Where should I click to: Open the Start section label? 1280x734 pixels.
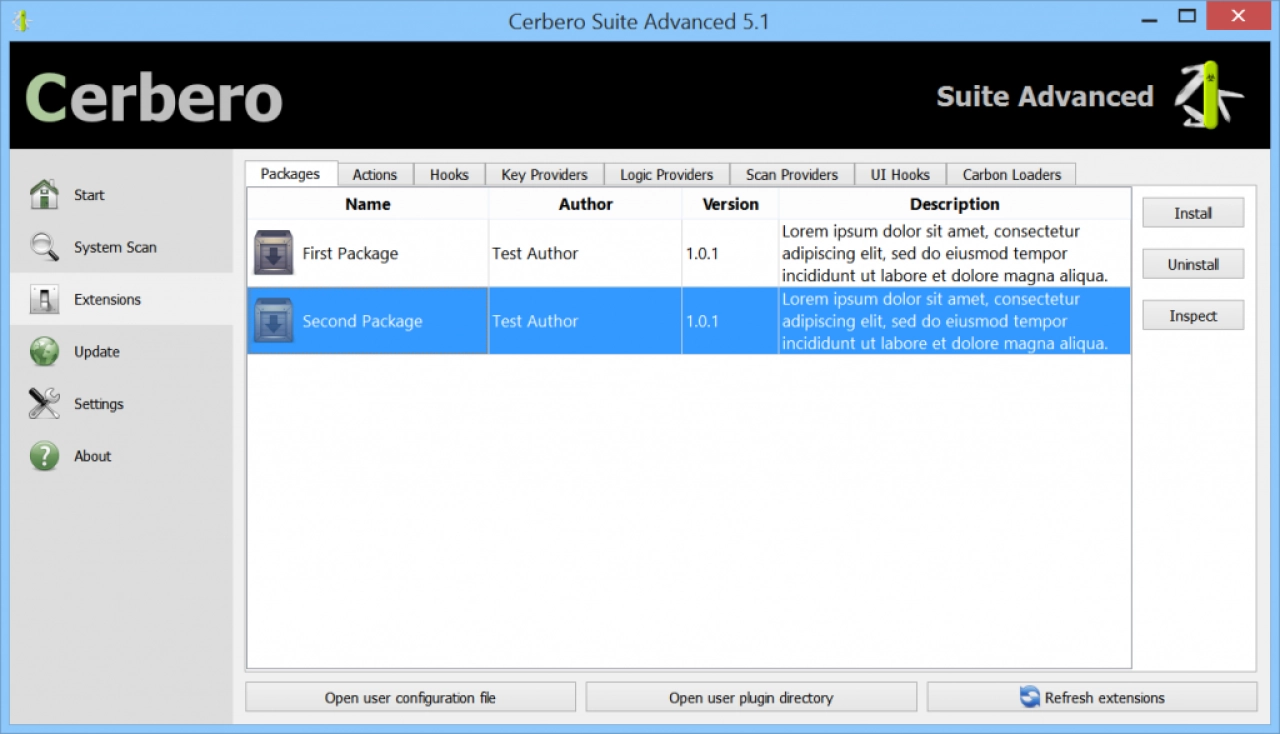pyautogui.click(x=89, y=195)
